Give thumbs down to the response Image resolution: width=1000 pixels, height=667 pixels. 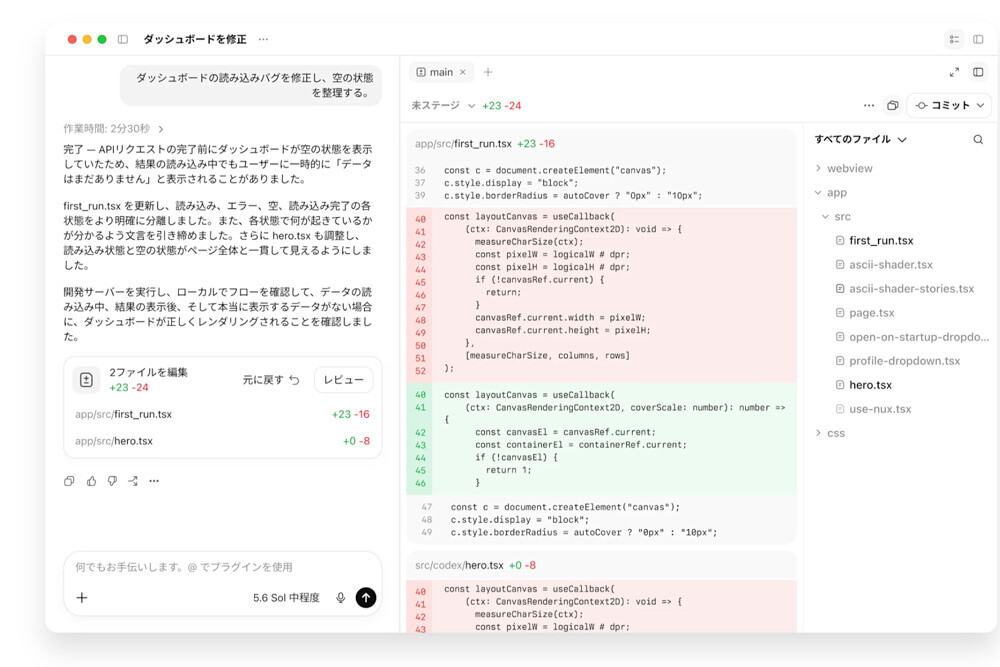click(112, 481)
